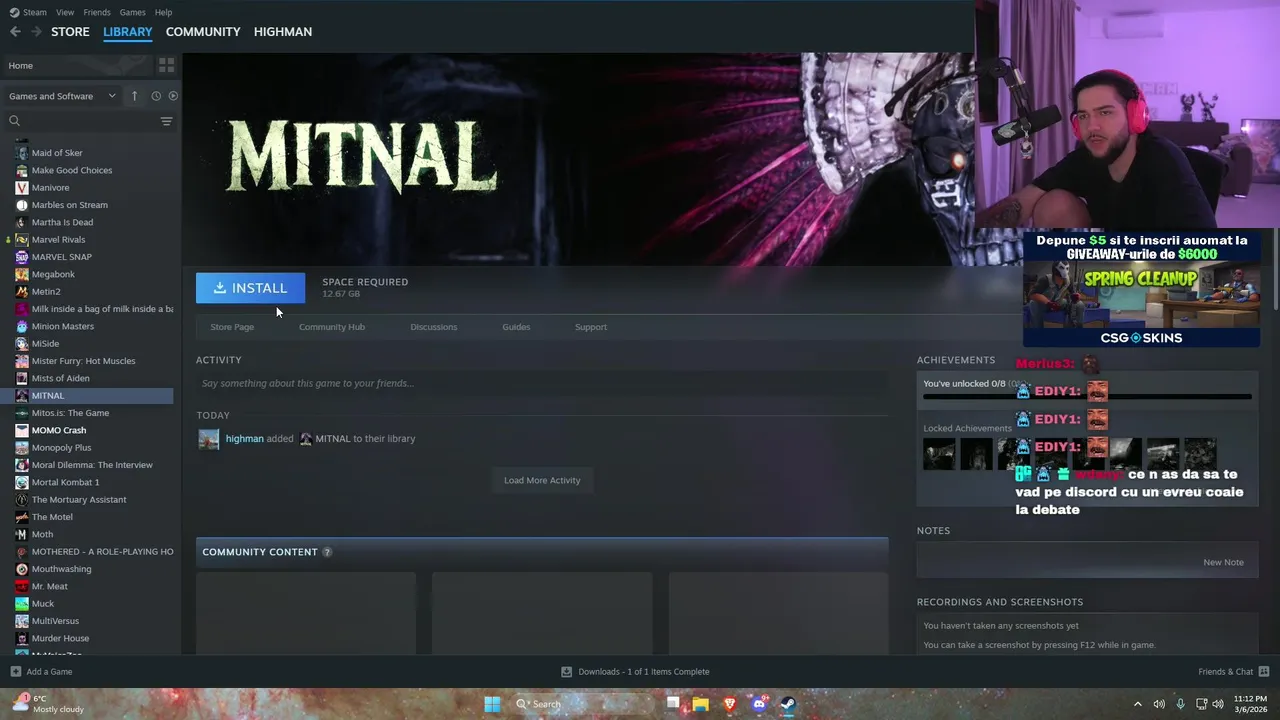Open Discord from the taskbar
Image resolution: width=1280 pixels, height=720 pixels.
coord(759,704)
